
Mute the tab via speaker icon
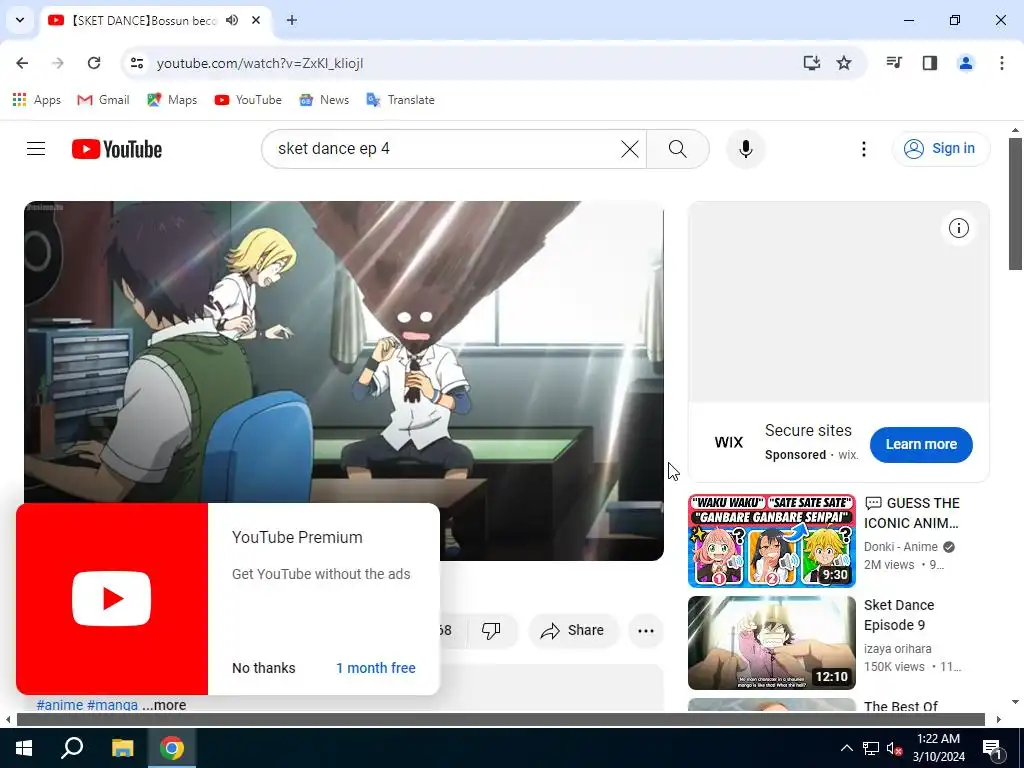click(x=232, y=20)
